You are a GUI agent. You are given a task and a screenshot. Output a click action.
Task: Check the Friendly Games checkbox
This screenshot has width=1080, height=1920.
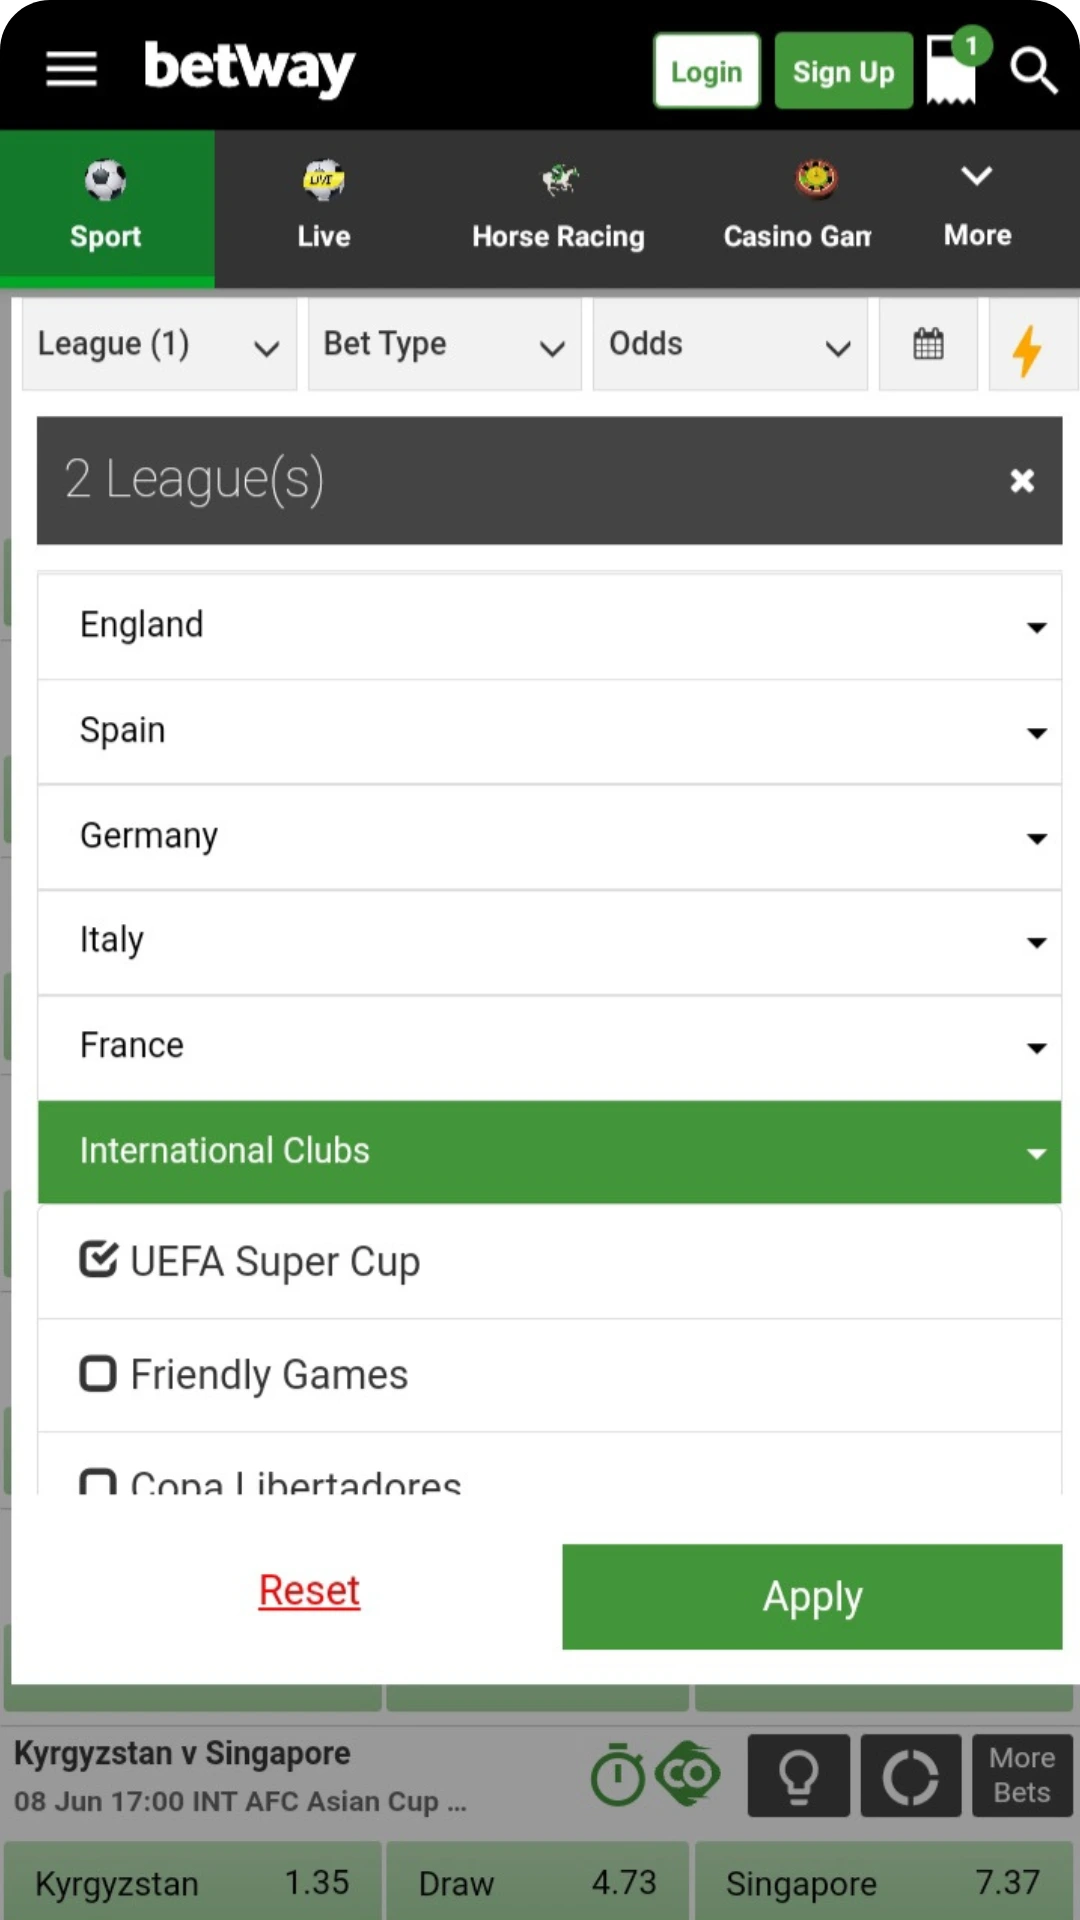click(x=97, y=1373)
